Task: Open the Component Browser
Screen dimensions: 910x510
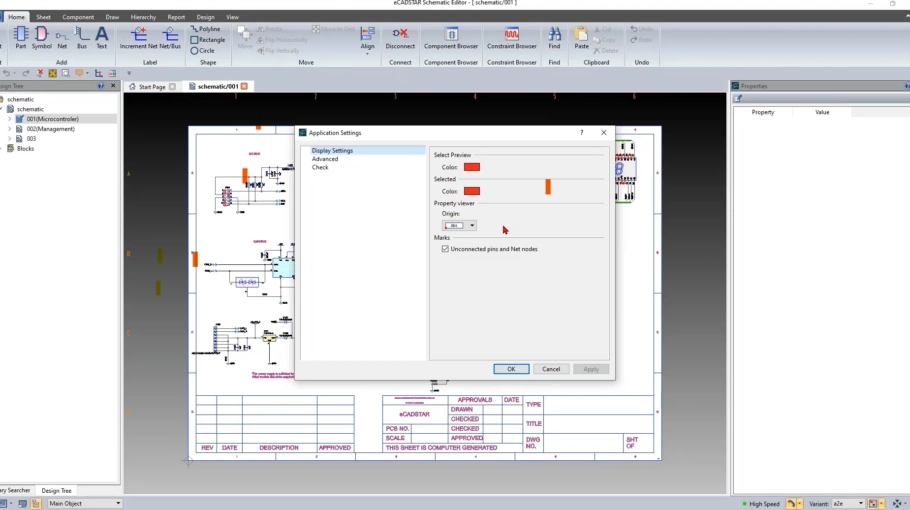Action: click(x=451, y=37)
